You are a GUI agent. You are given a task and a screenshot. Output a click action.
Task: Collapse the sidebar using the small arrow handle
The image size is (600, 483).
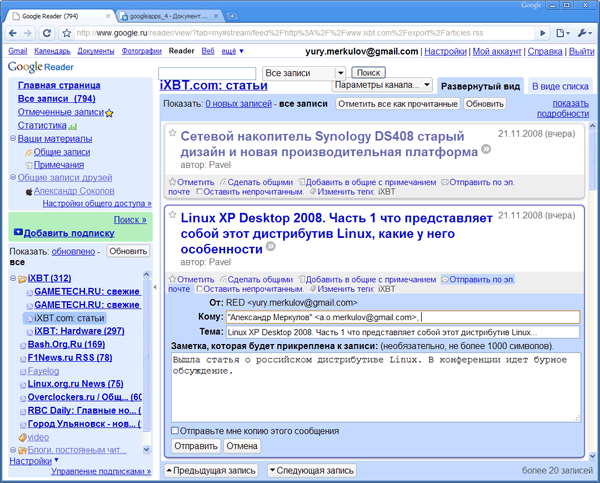point(155,287)
